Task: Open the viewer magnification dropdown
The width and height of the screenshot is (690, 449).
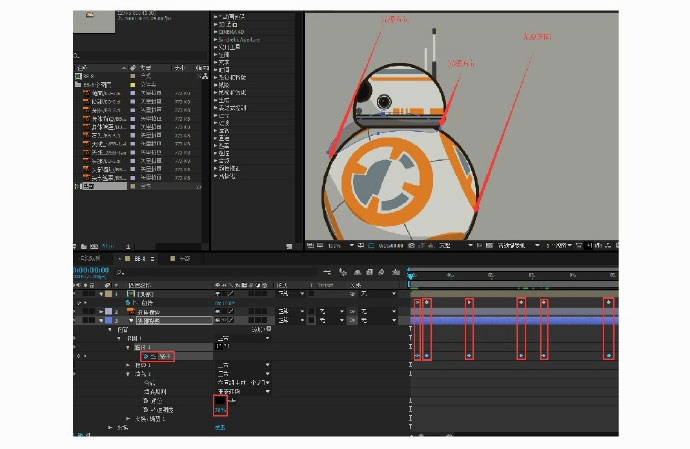Action: 341,245
